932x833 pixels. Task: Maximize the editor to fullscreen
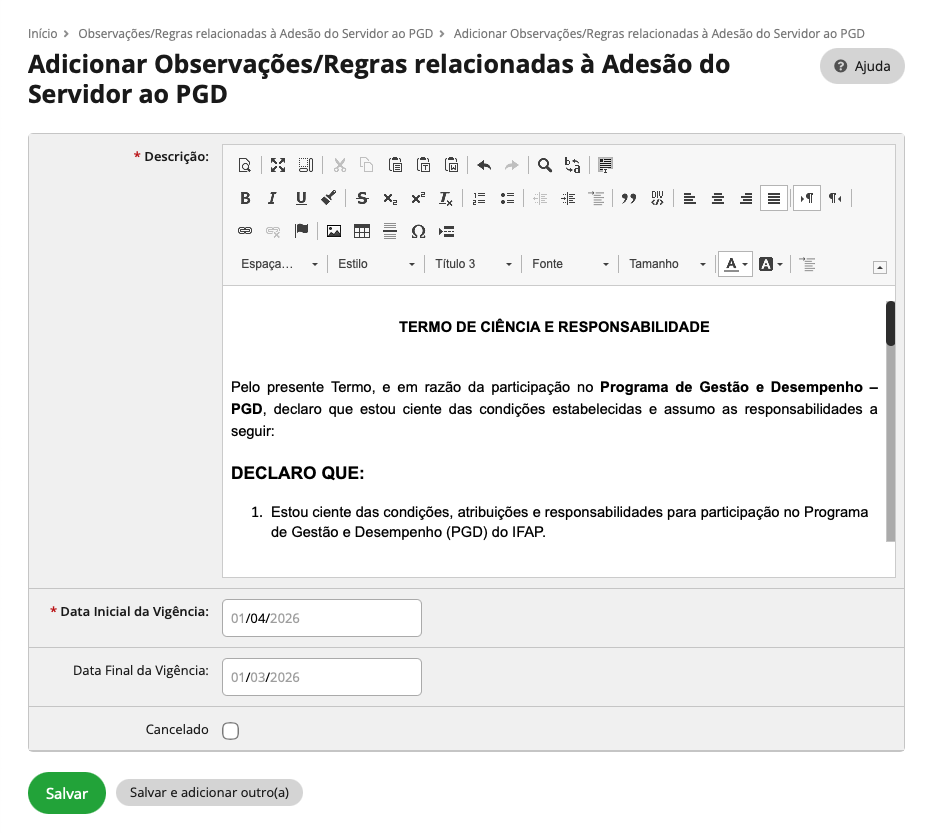point(278,165)
